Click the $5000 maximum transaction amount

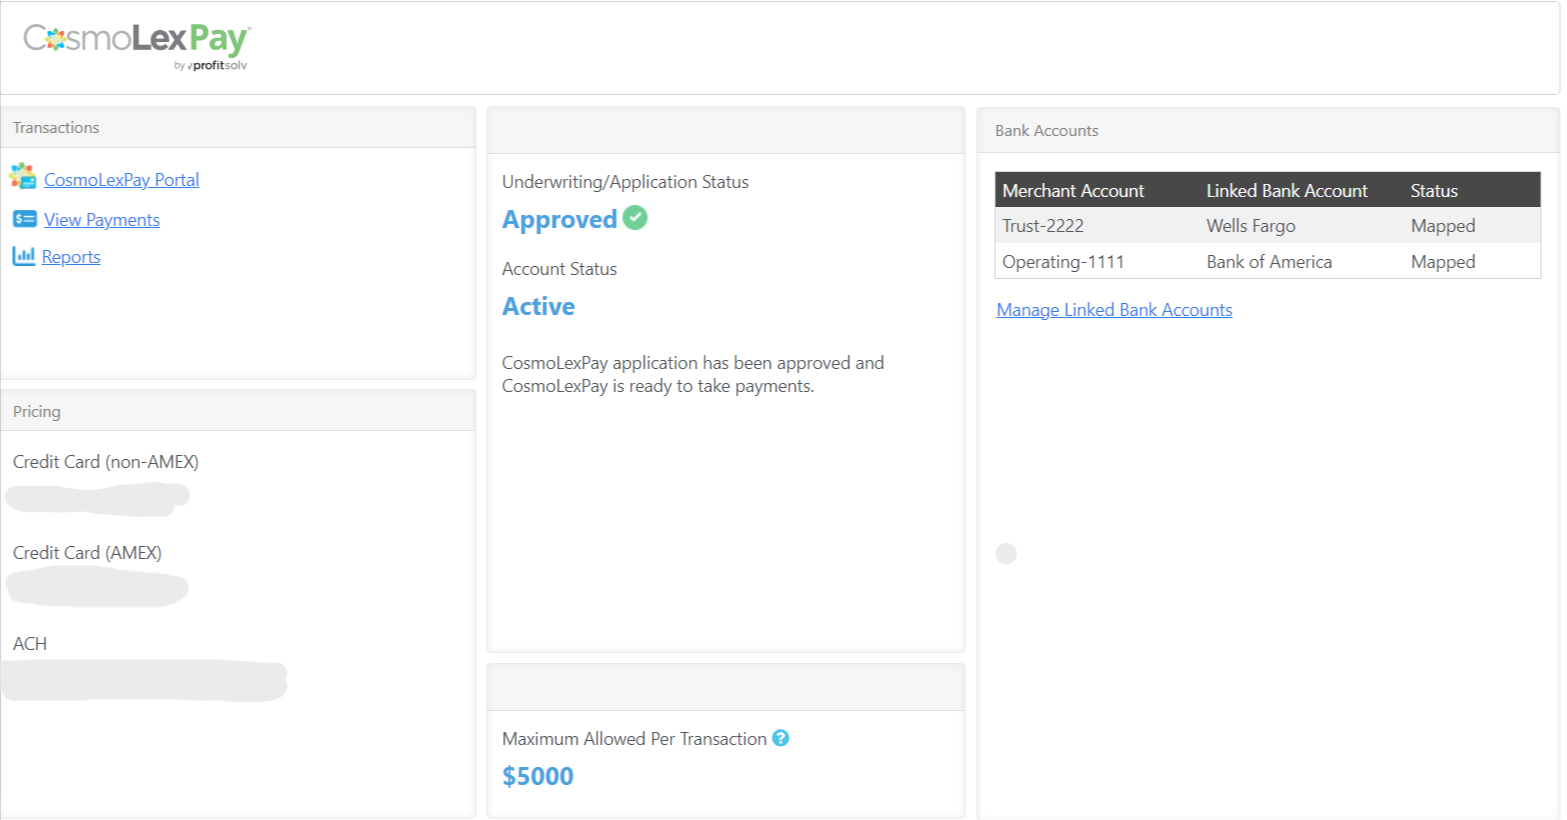pyautogui.click(x=538, y=776)
